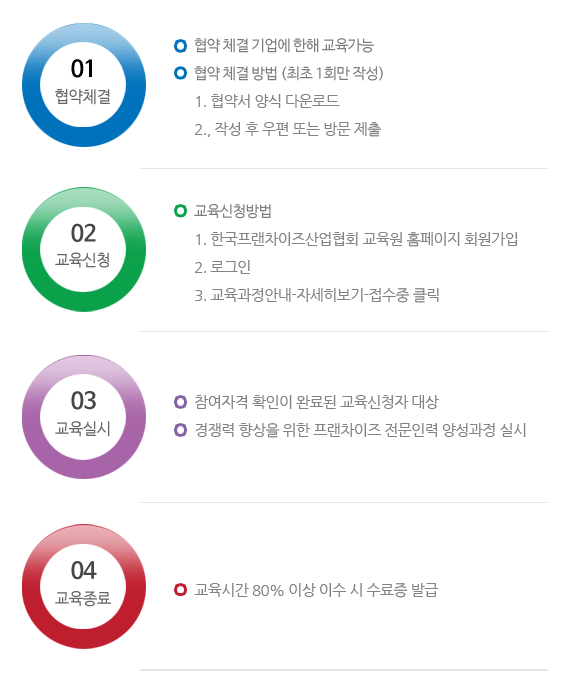Click blue bullet beside 협약 체결 방법
The height and width of the screenshot is (684, 588).
pos(180,73)
